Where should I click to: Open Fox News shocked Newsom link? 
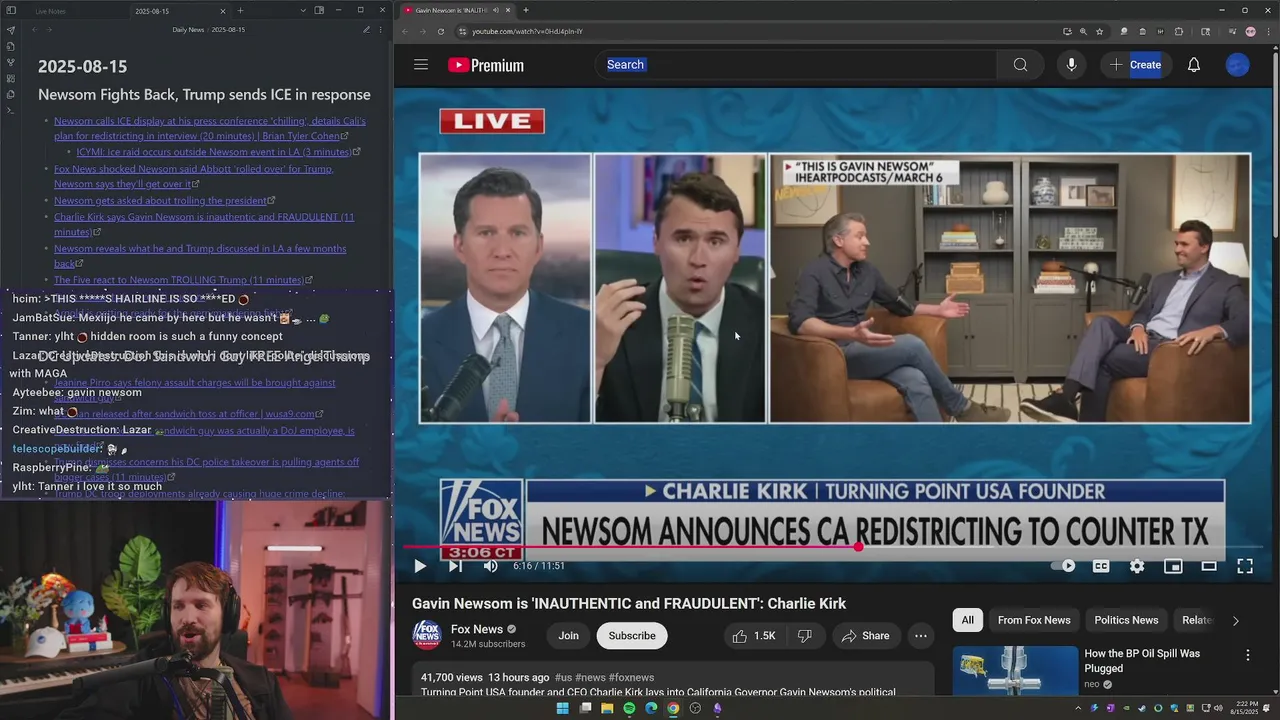pyautogui.click(x=193, y=176)
